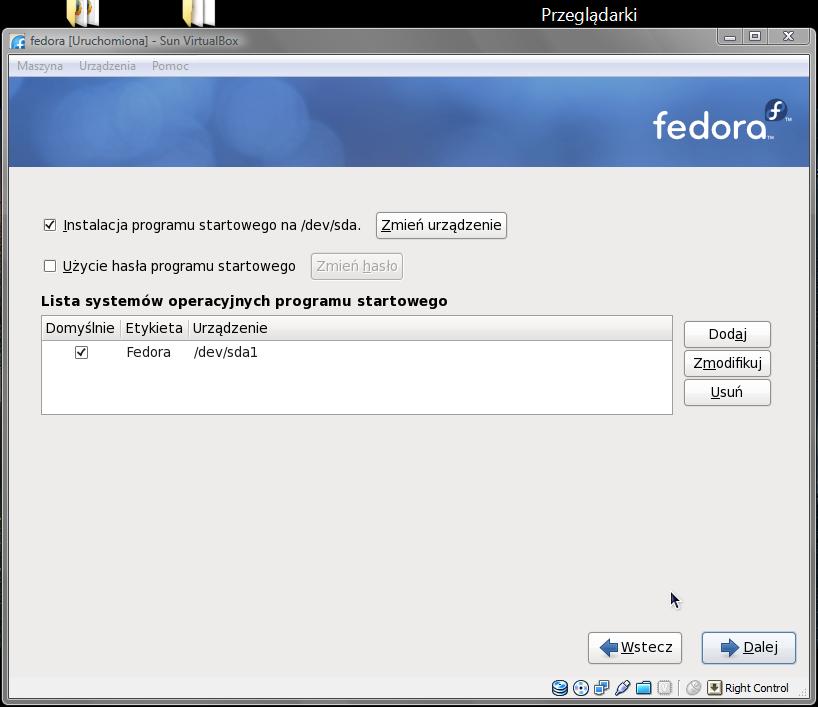
Task: Sort by the Urządzenie column header
Action: 430,328
